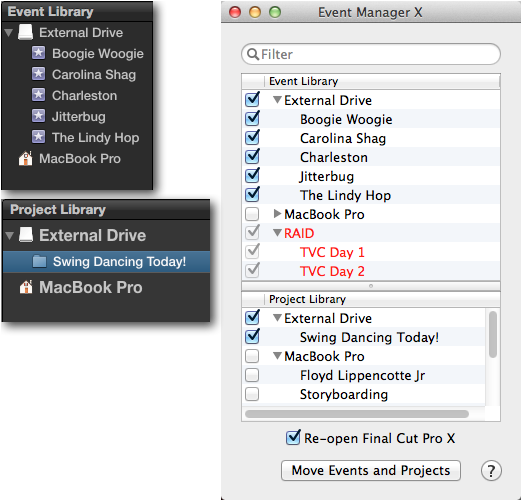The width and height of the screenshot is (521, 500).
Task: Click the Move Events and Projects button
Action: [x=371, y=470]
